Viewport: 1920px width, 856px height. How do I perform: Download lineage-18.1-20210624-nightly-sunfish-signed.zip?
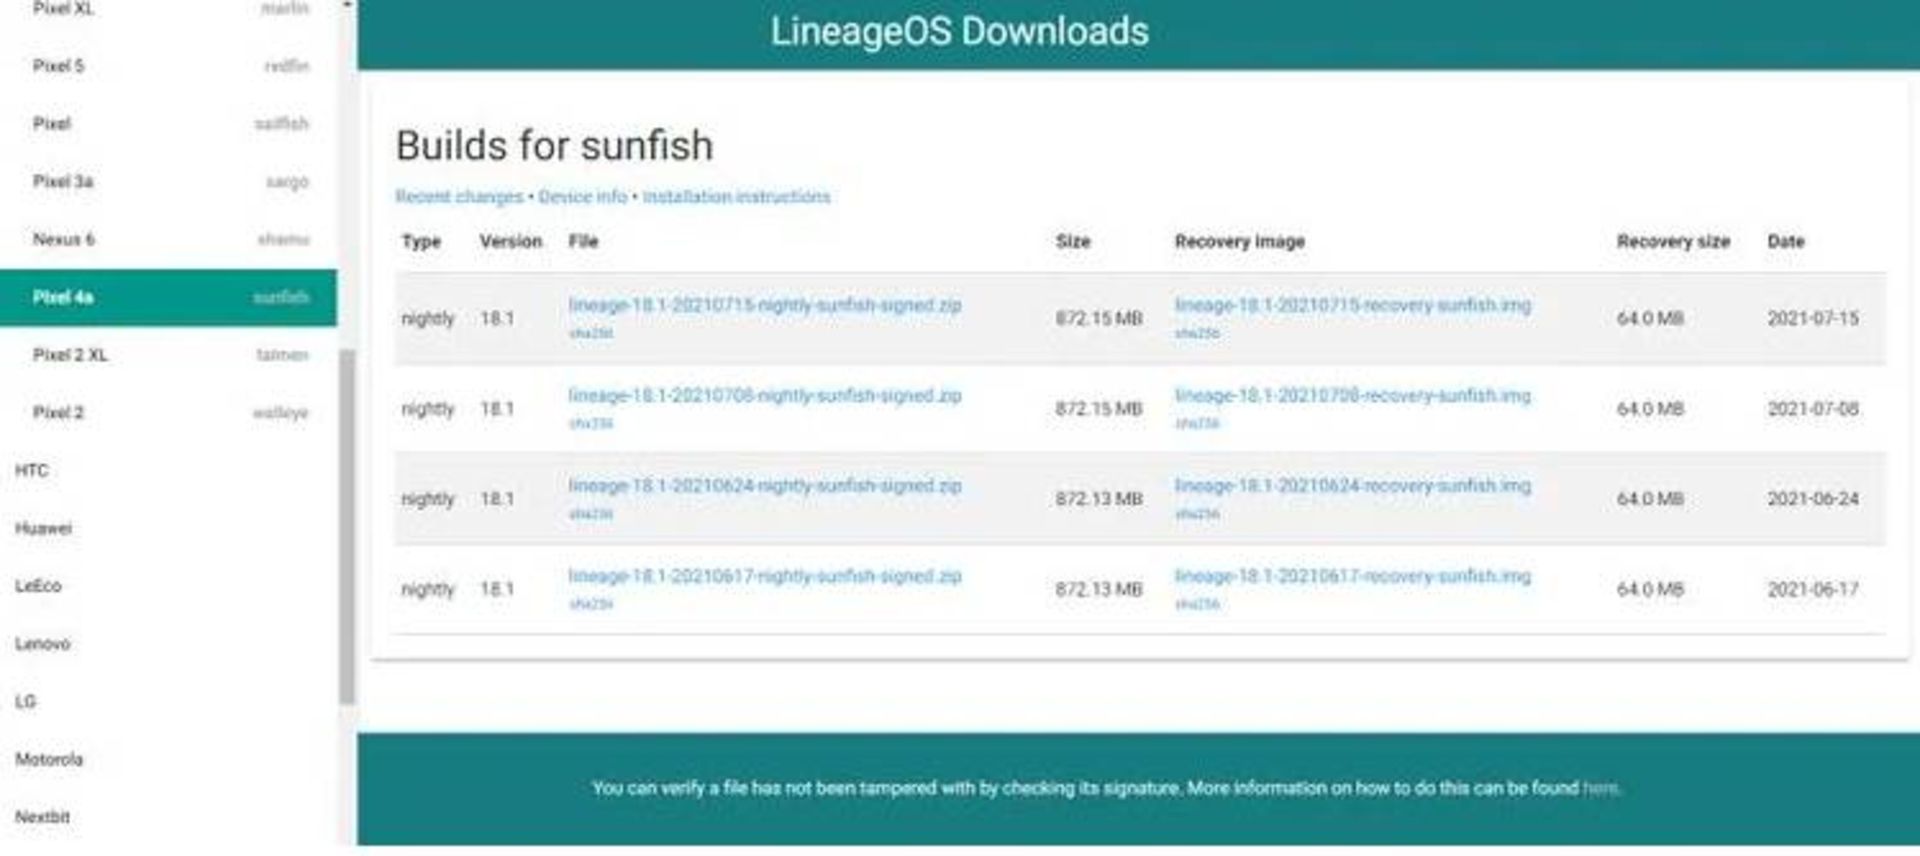[765, 486]
